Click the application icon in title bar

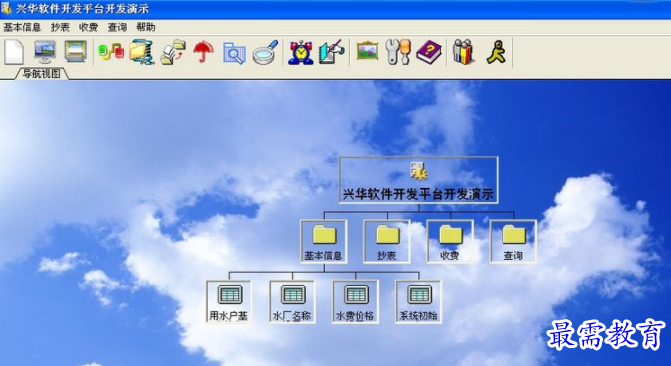pyautogui.click(x=6, y=8)
